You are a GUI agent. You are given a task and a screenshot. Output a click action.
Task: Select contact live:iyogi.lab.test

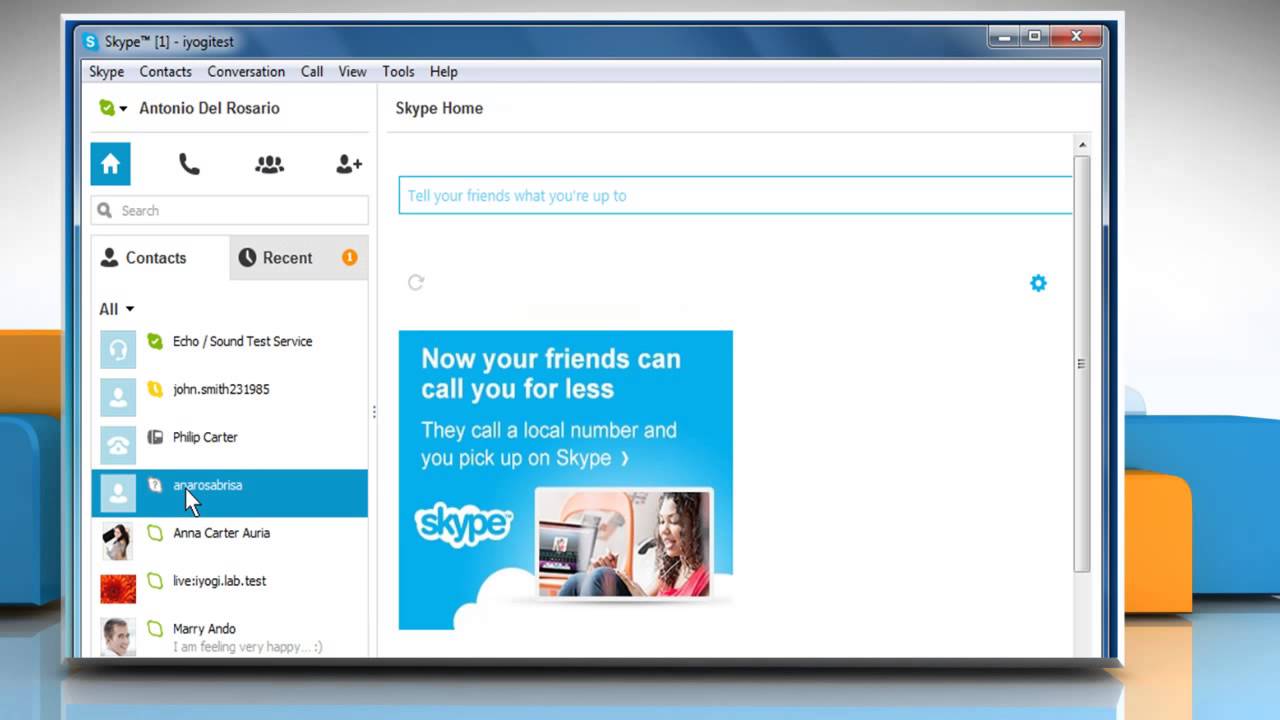tap(230, 589)
